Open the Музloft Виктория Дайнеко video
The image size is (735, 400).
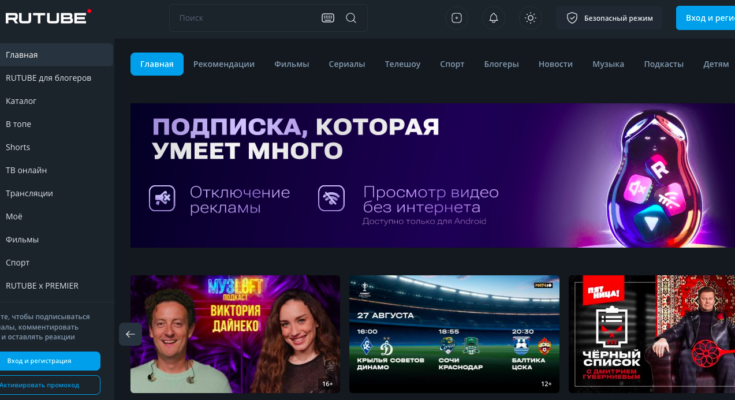(235, 334)
